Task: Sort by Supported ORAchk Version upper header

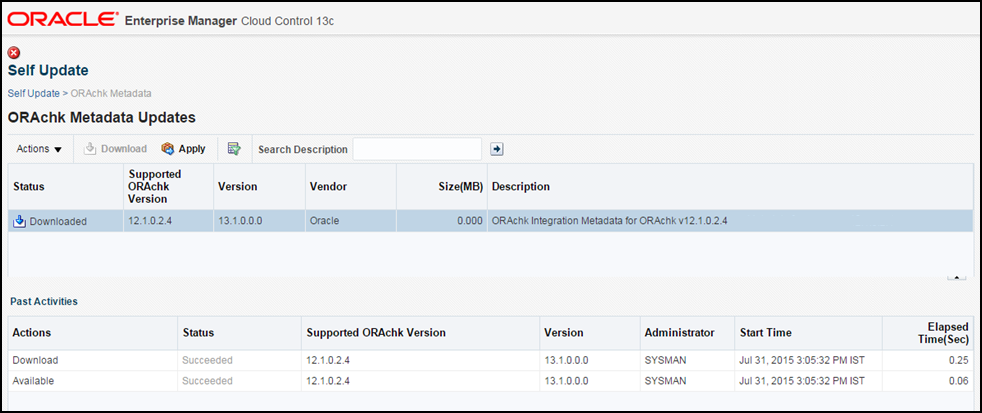Action: pyautogui.click(x=168, y=187)
